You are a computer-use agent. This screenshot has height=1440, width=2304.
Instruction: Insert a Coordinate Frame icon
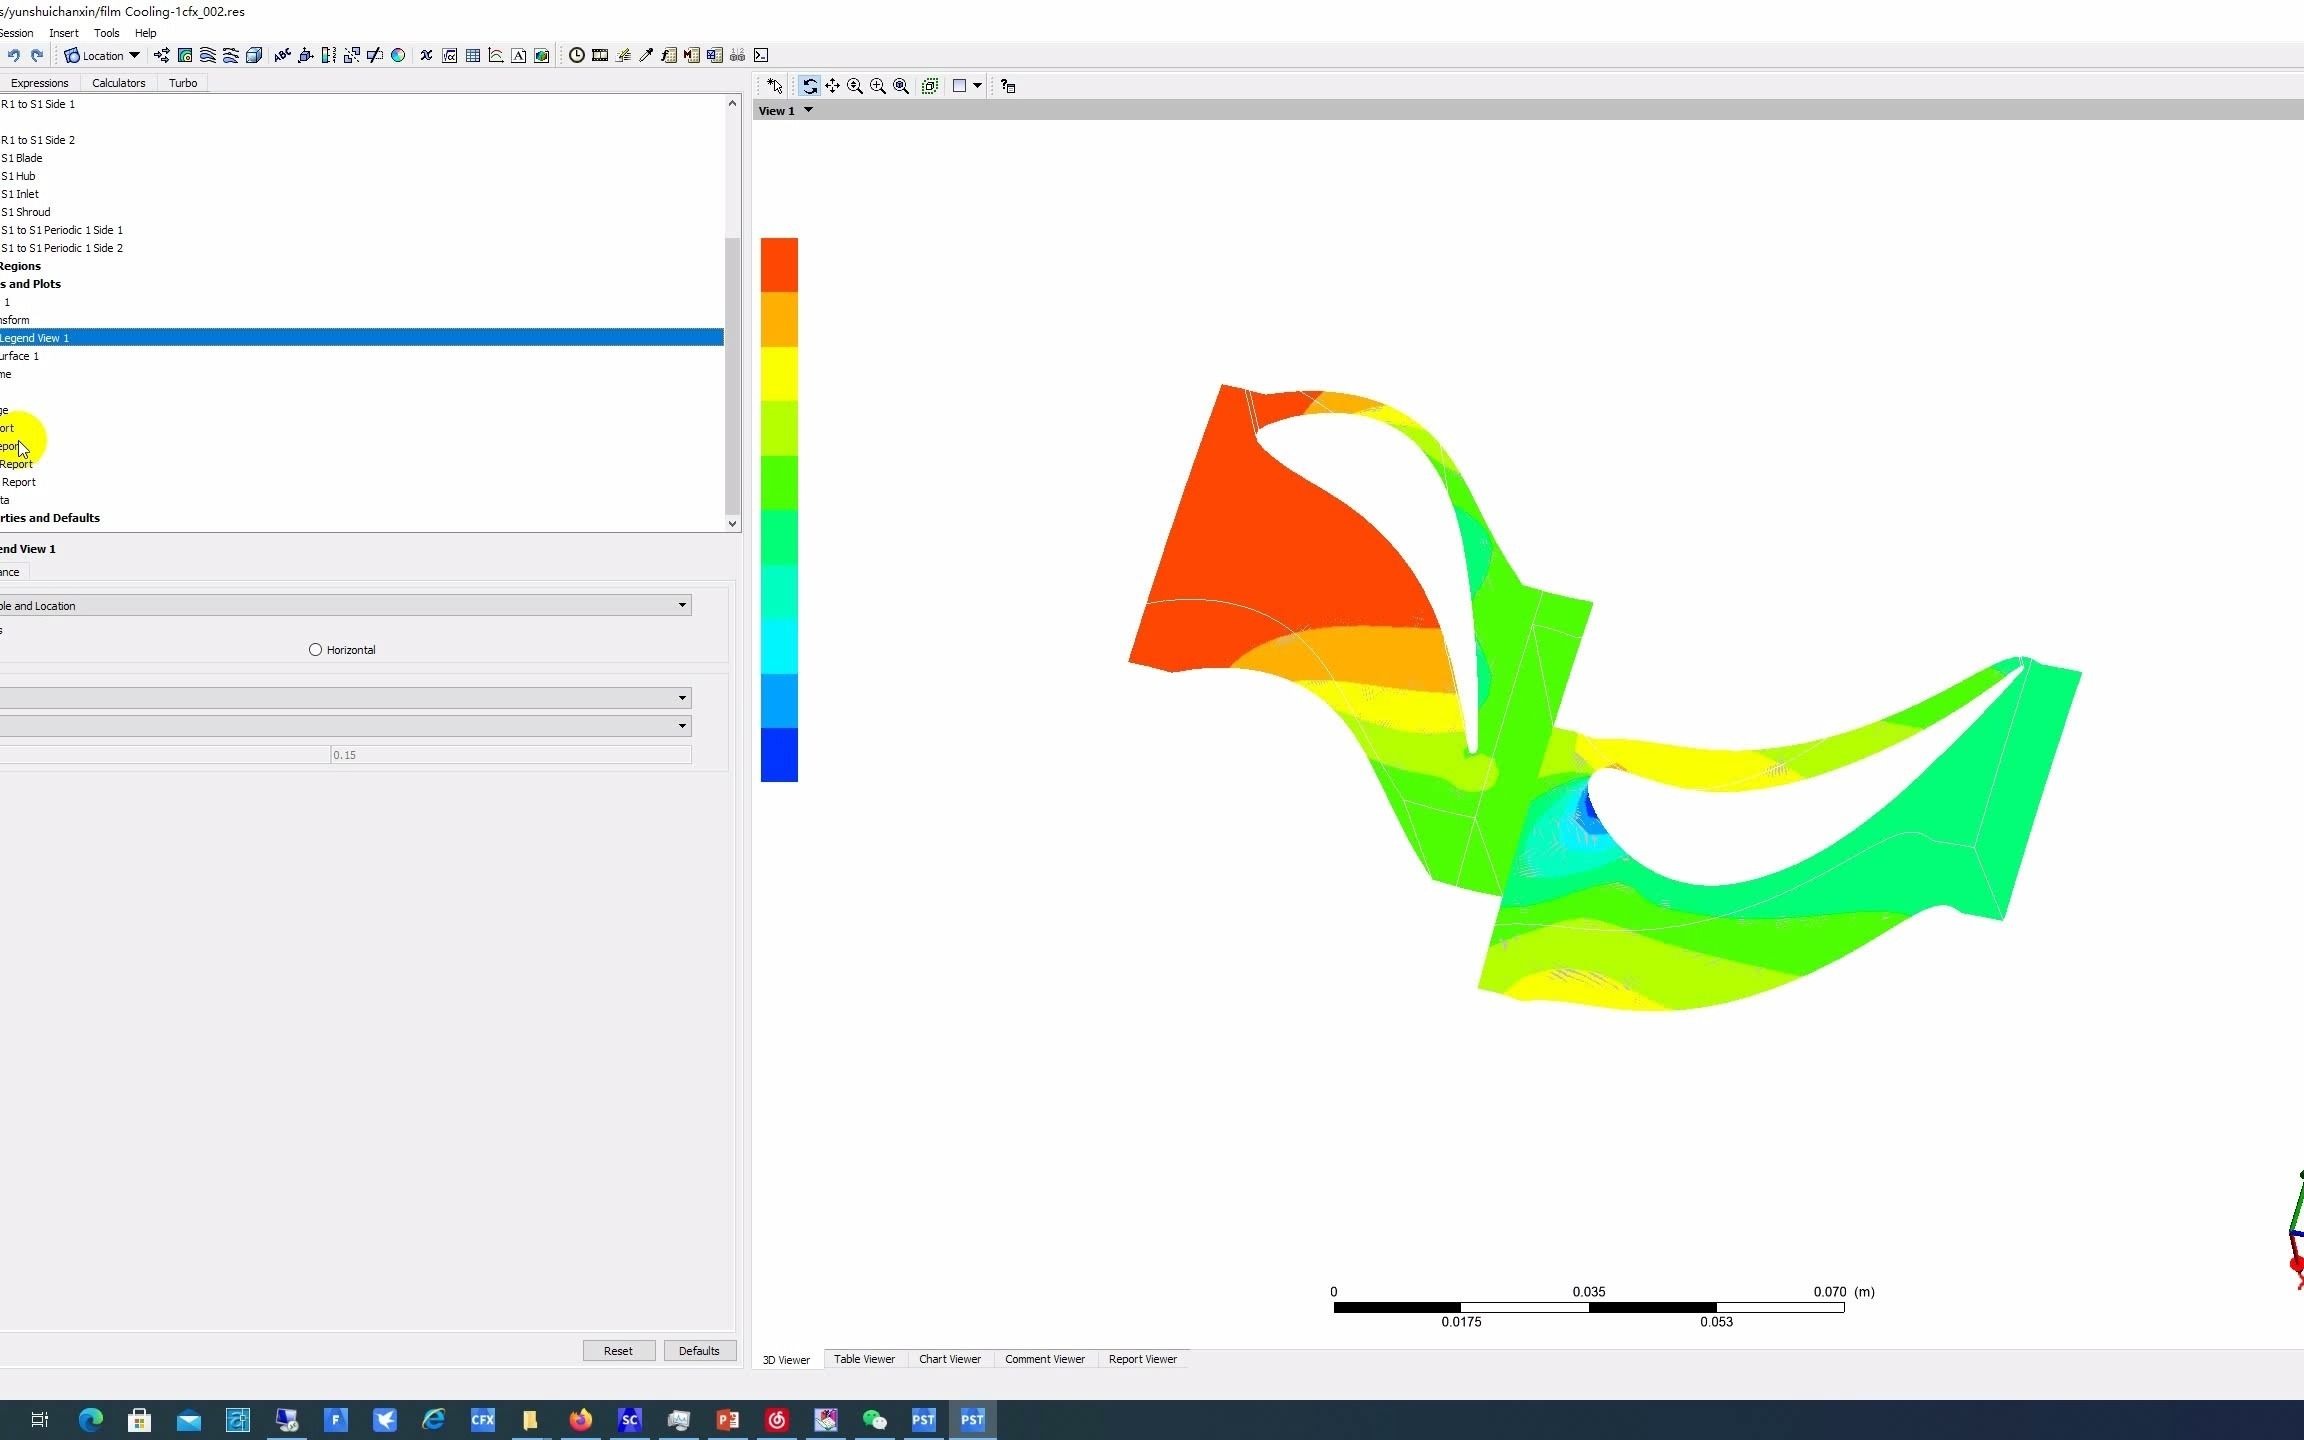point(306,56)
